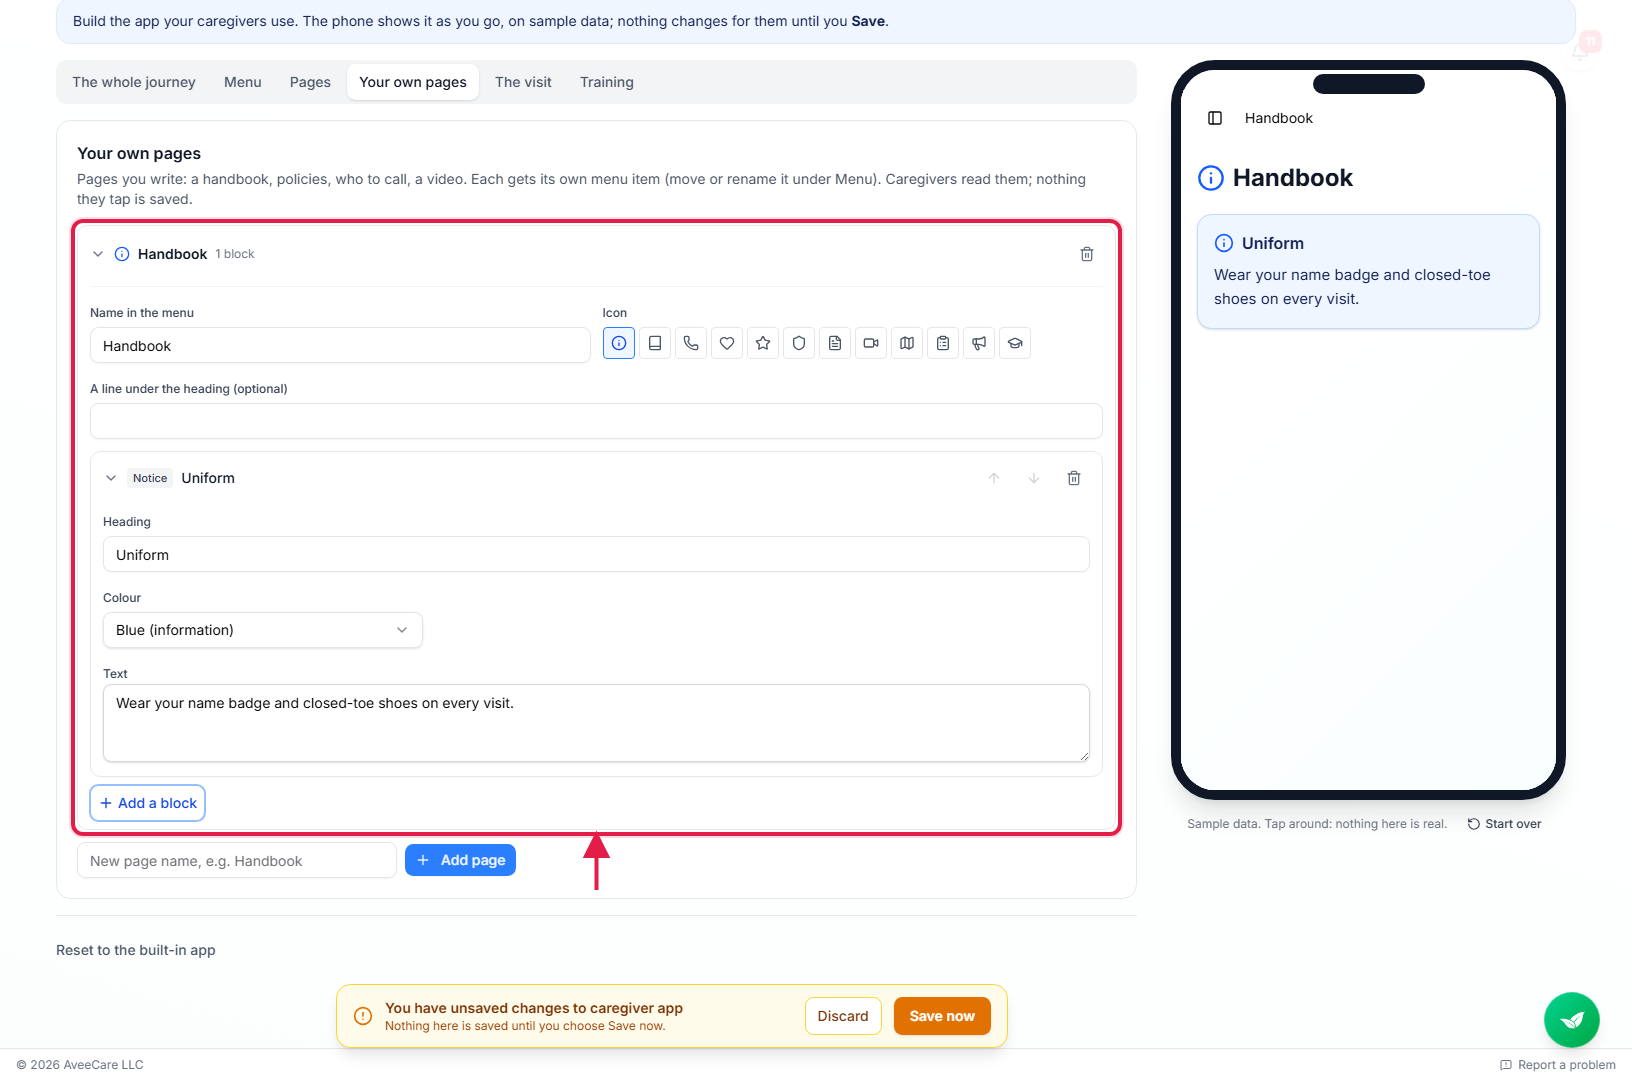1632x1080 pixels.
Task: Click Save now
Action: point(942,1016)
